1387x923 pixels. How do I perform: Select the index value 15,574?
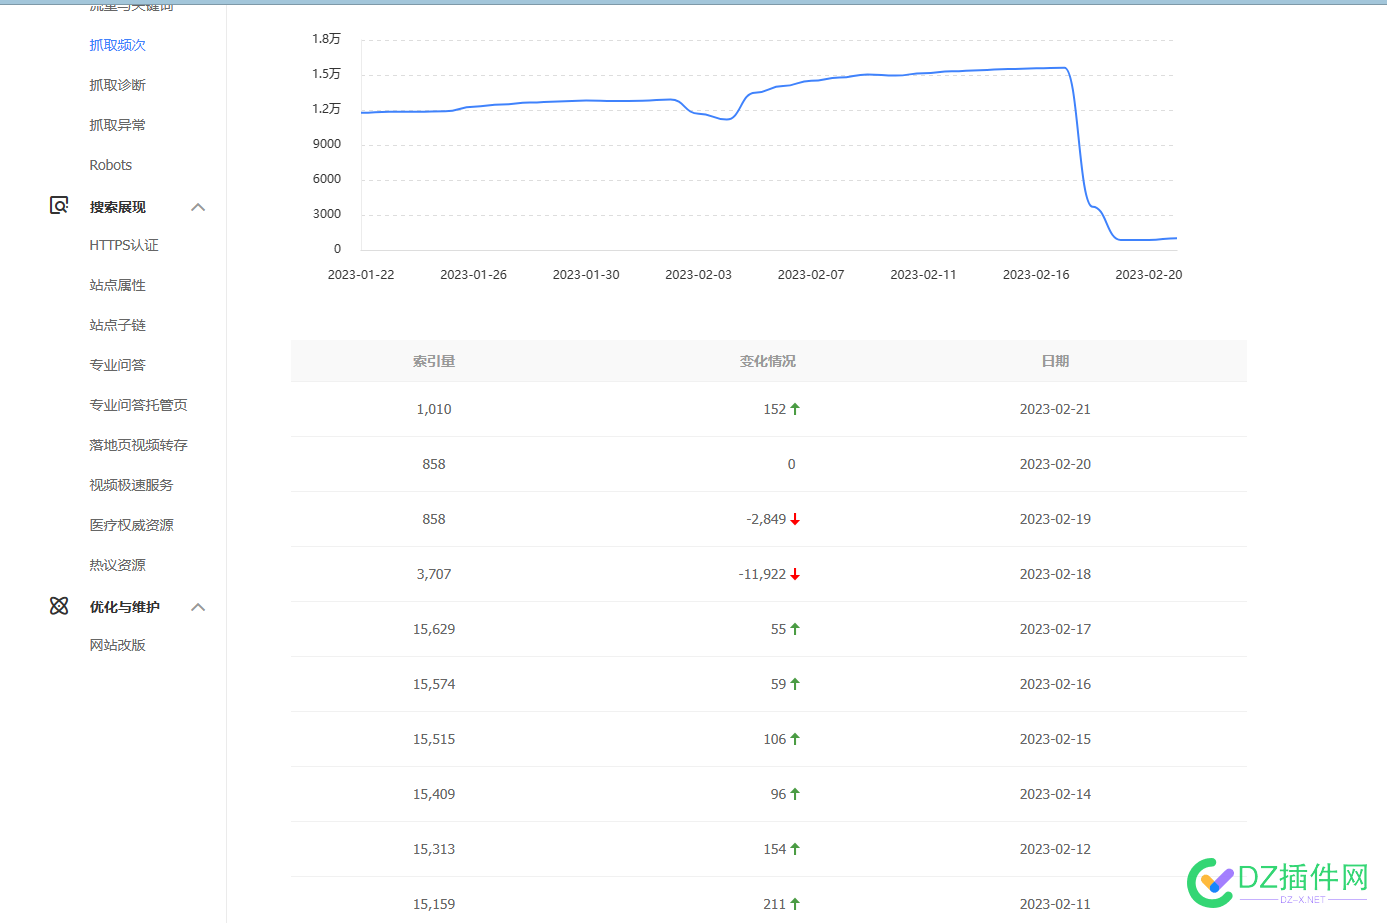pyautogui.click(x=434, y=684)
